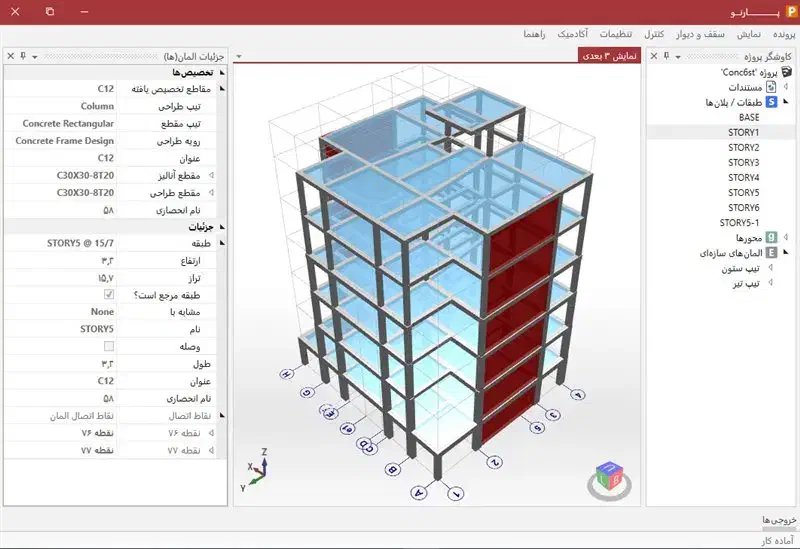Image resolution: width=800 pixels, height=549 pixels.
Task: Collapse the stories/plans tree node
Action: click(785, 102)
